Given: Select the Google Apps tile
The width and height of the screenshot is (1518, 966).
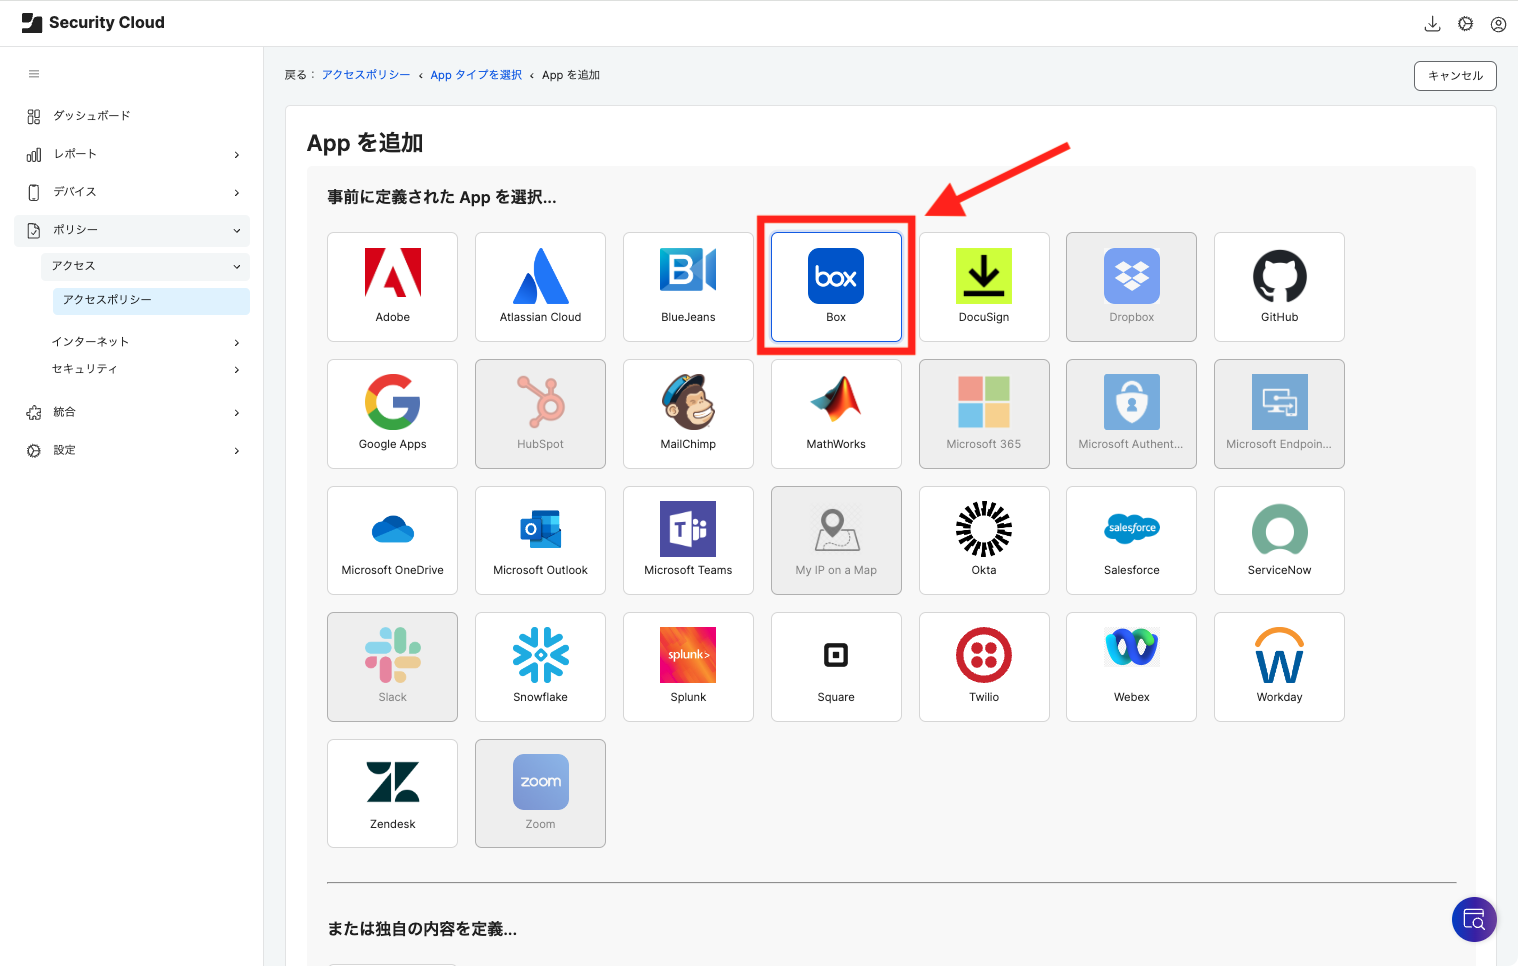Looking at the screenshot, I should 392,414.
